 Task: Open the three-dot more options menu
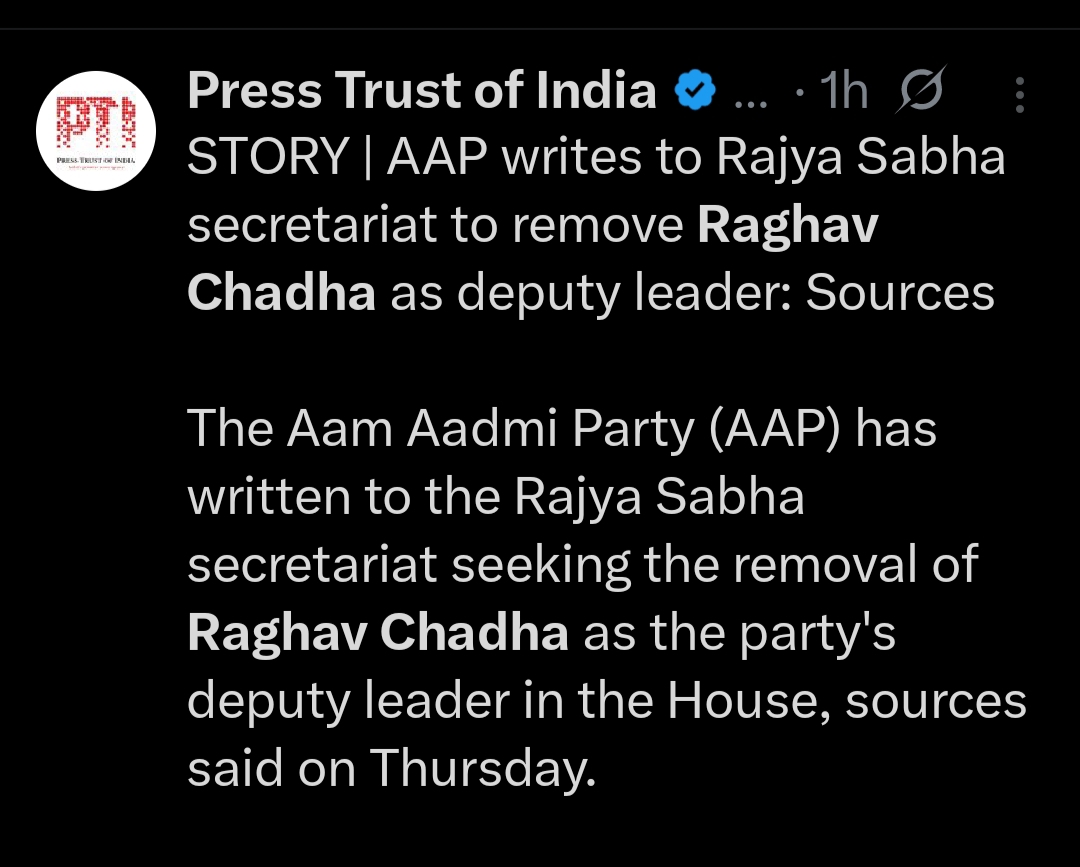(x=1019, y=94)
